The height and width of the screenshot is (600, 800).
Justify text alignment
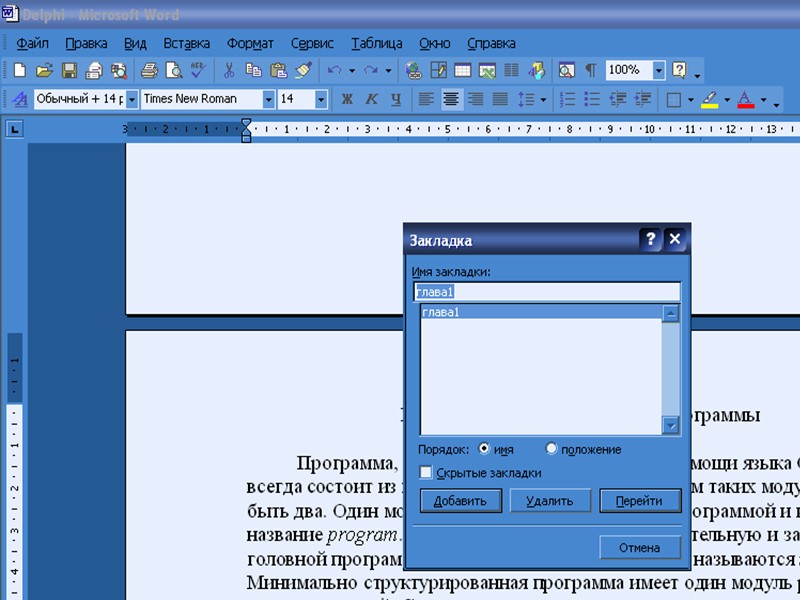pyautogui.click(x=500, y=99)
